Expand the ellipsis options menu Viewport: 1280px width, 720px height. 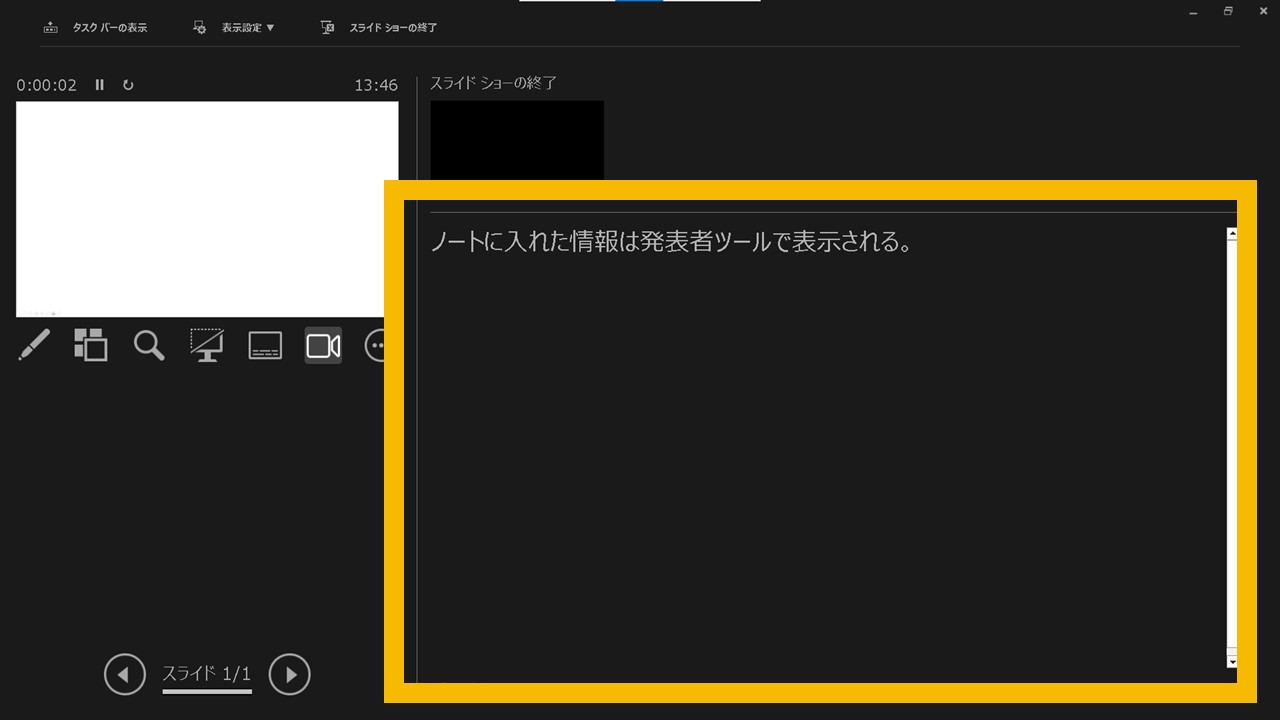378,345
